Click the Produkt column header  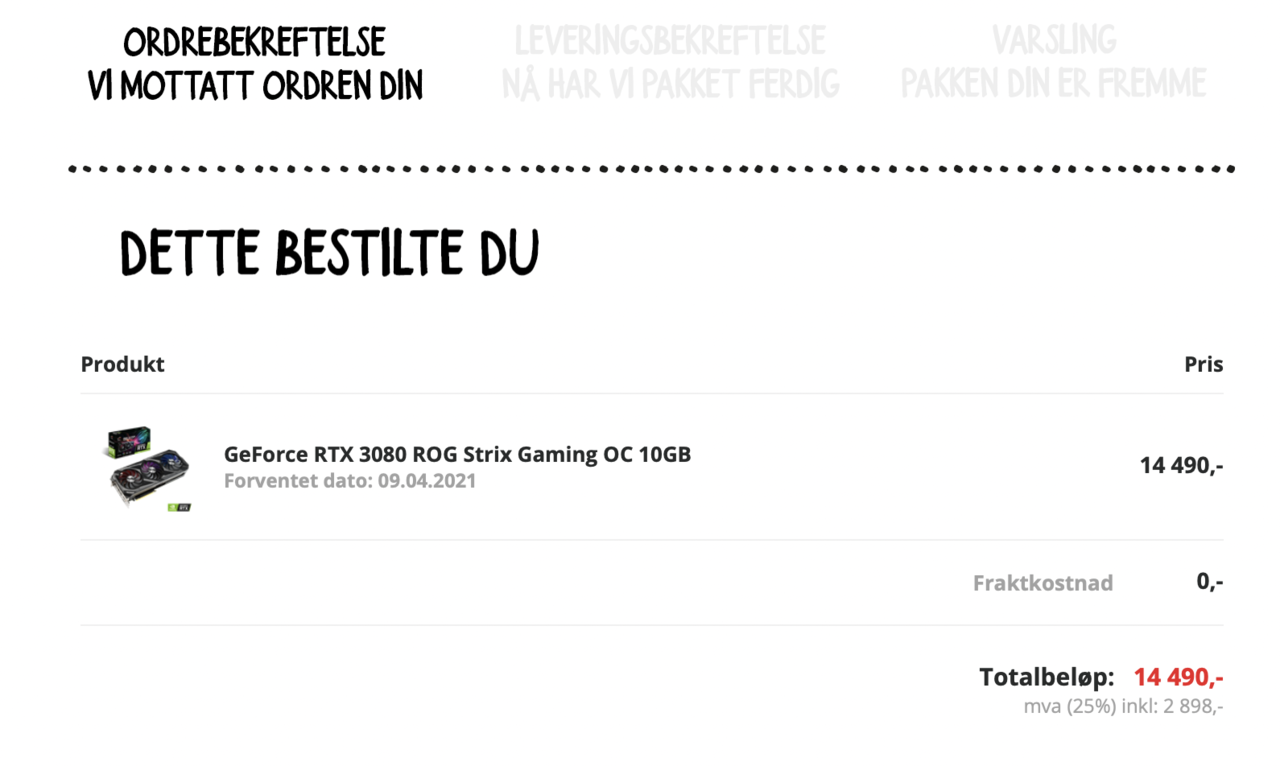pos(122,364)
